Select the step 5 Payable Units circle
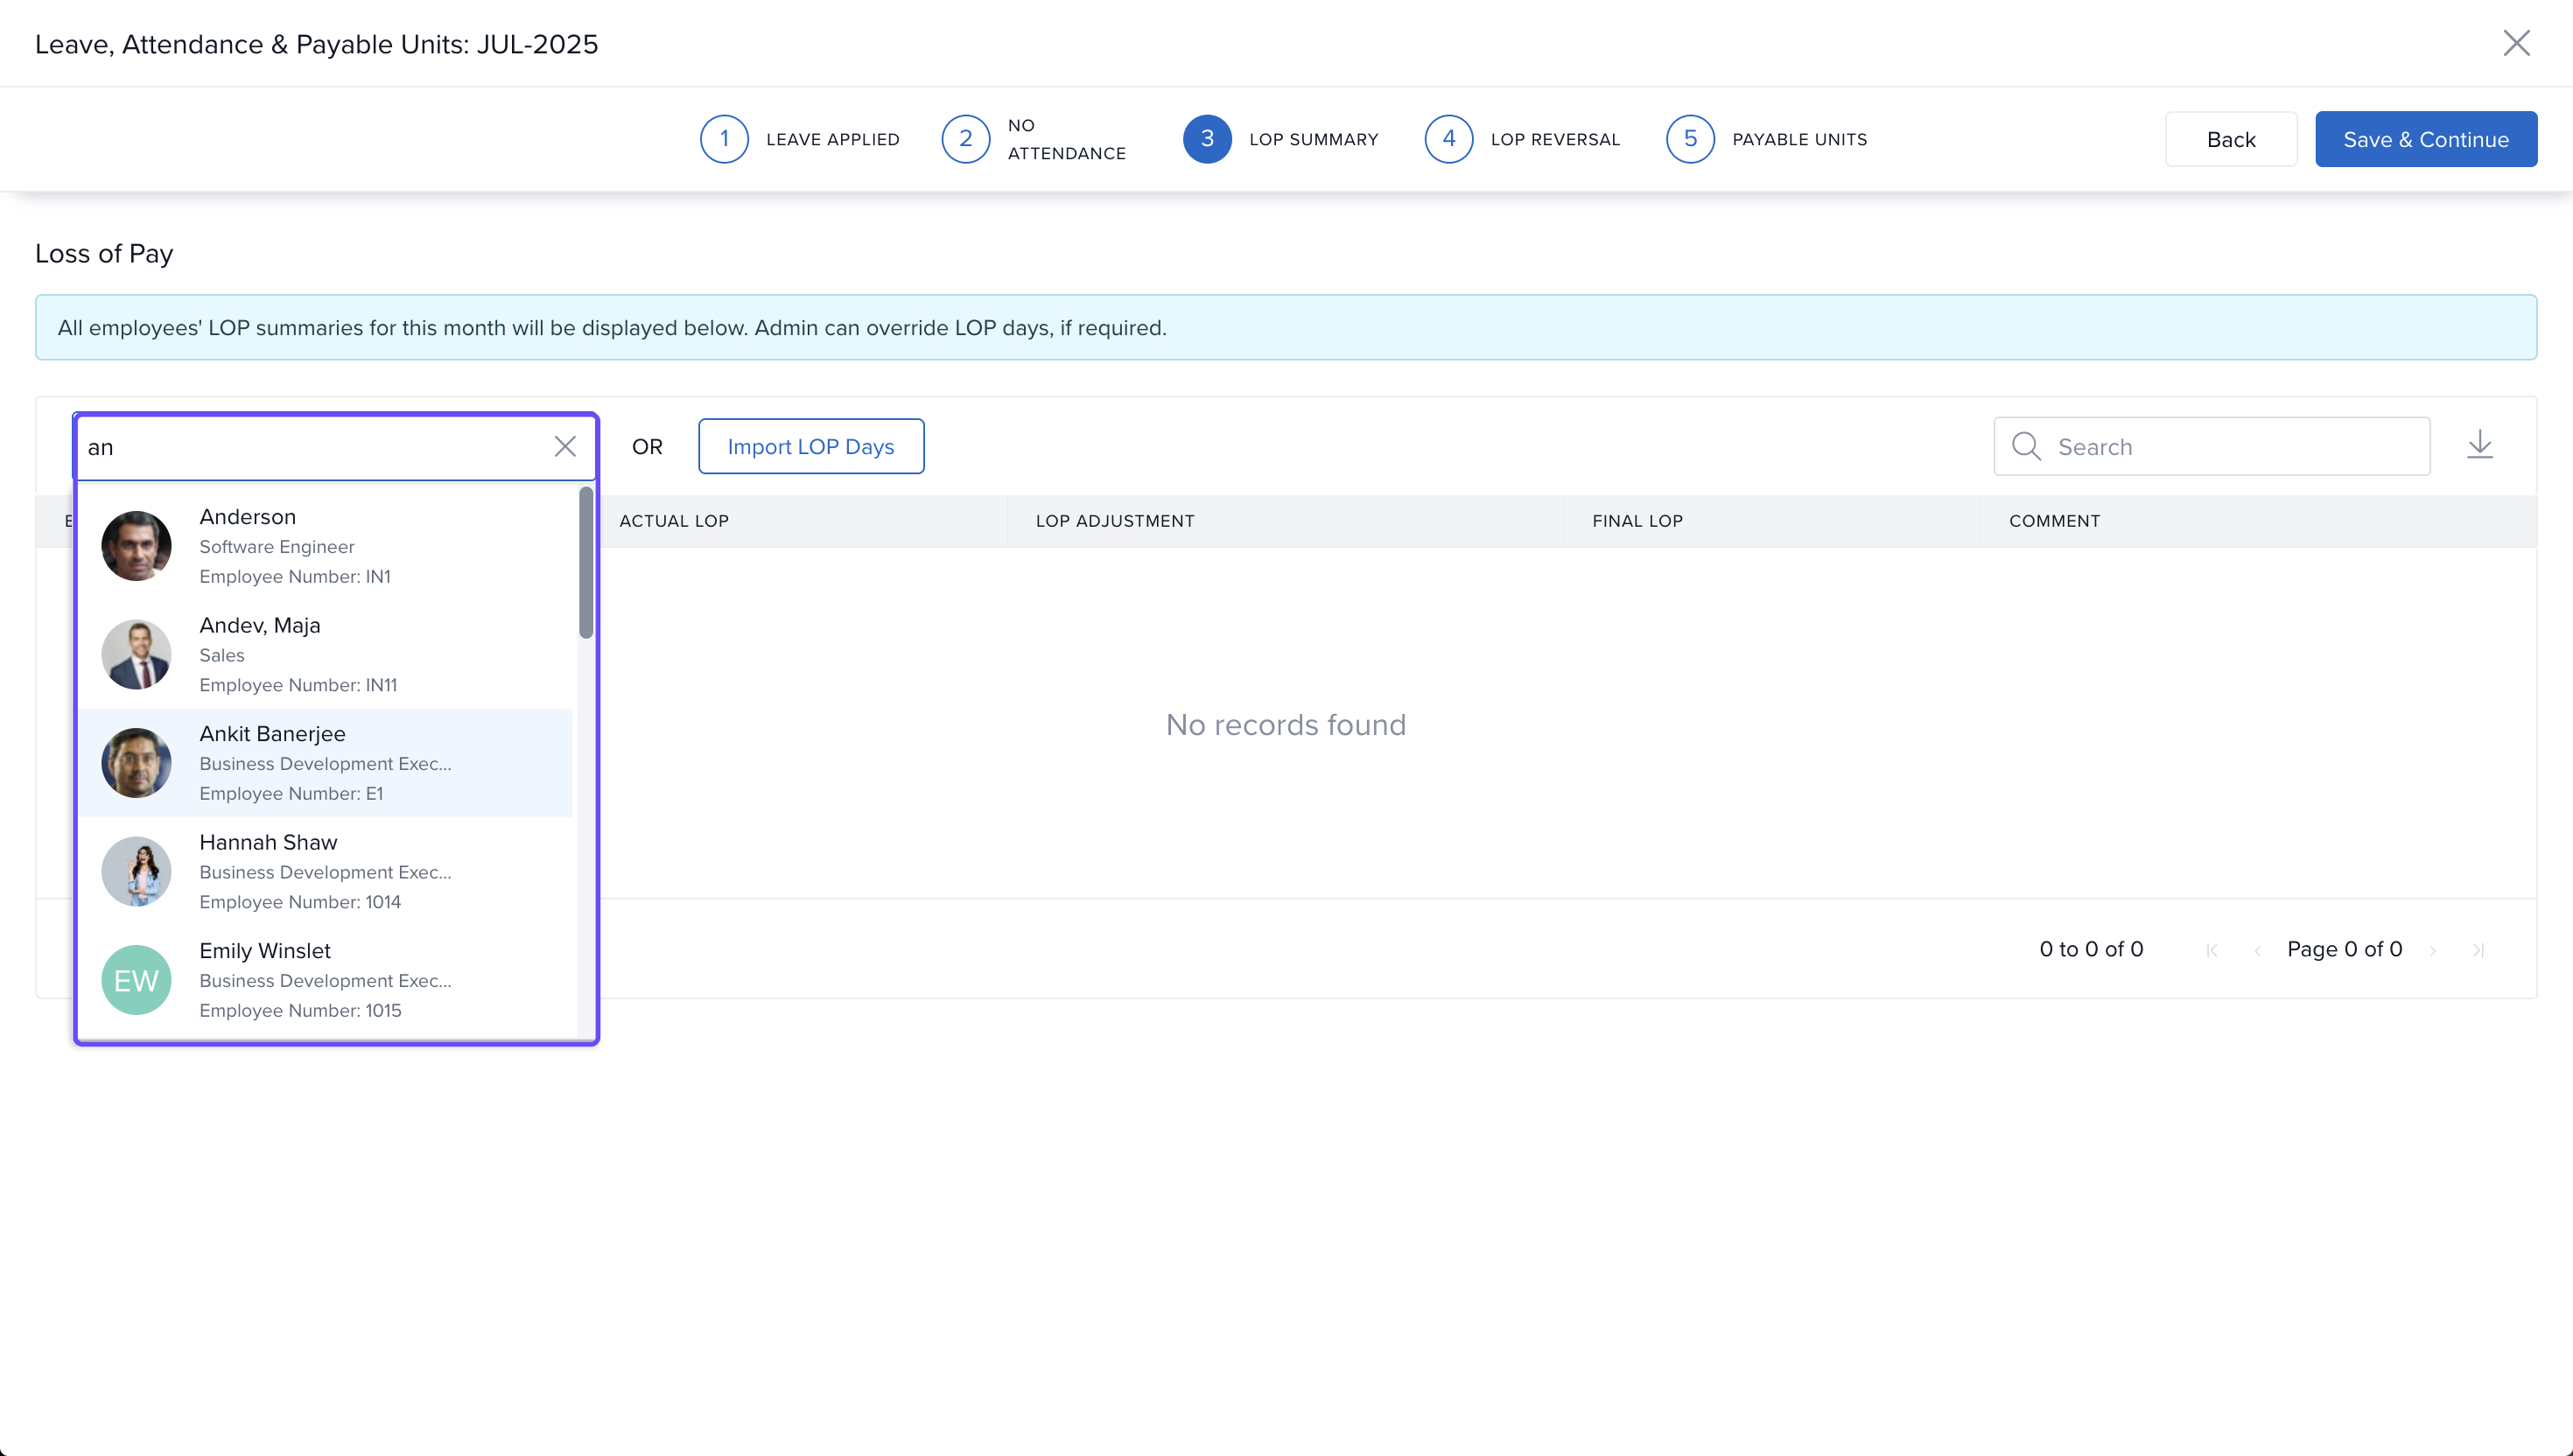The image size is (2573, 1456). point(1690,139)
